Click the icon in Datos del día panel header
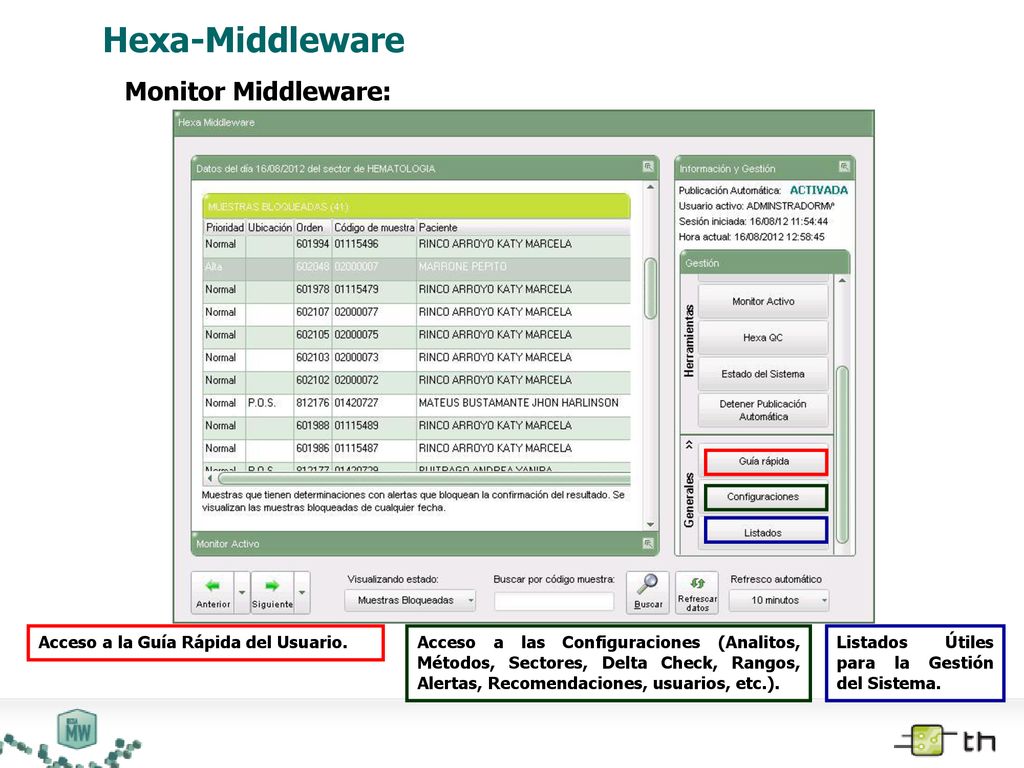 point(647,167)
